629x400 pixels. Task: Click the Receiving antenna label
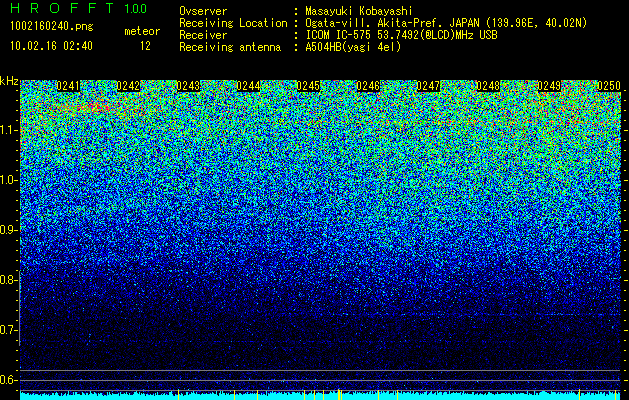(x=230, y=47)
